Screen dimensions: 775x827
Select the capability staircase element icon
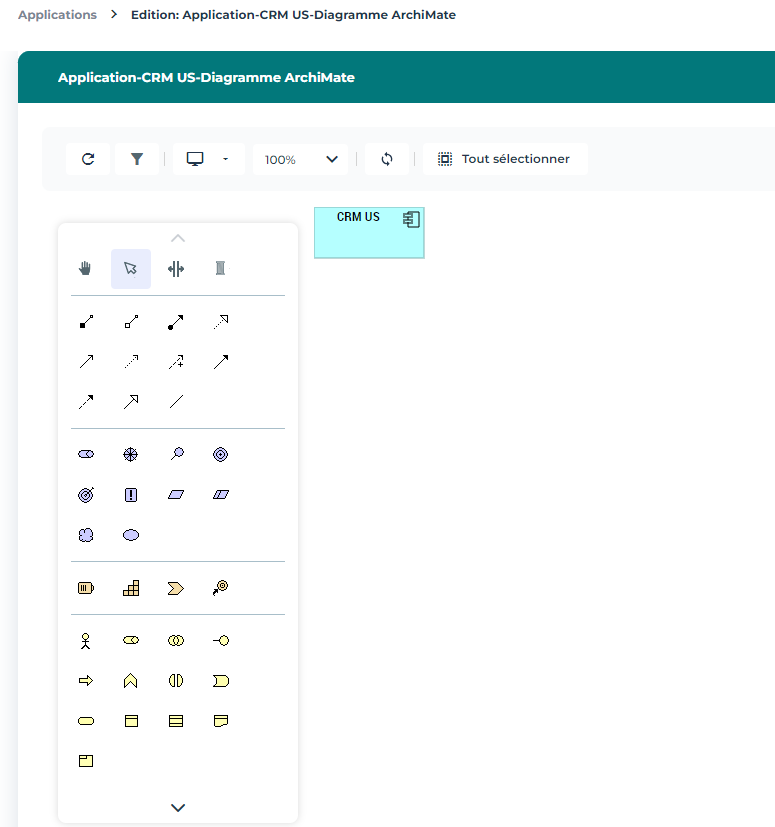click(x=131, y=589)
